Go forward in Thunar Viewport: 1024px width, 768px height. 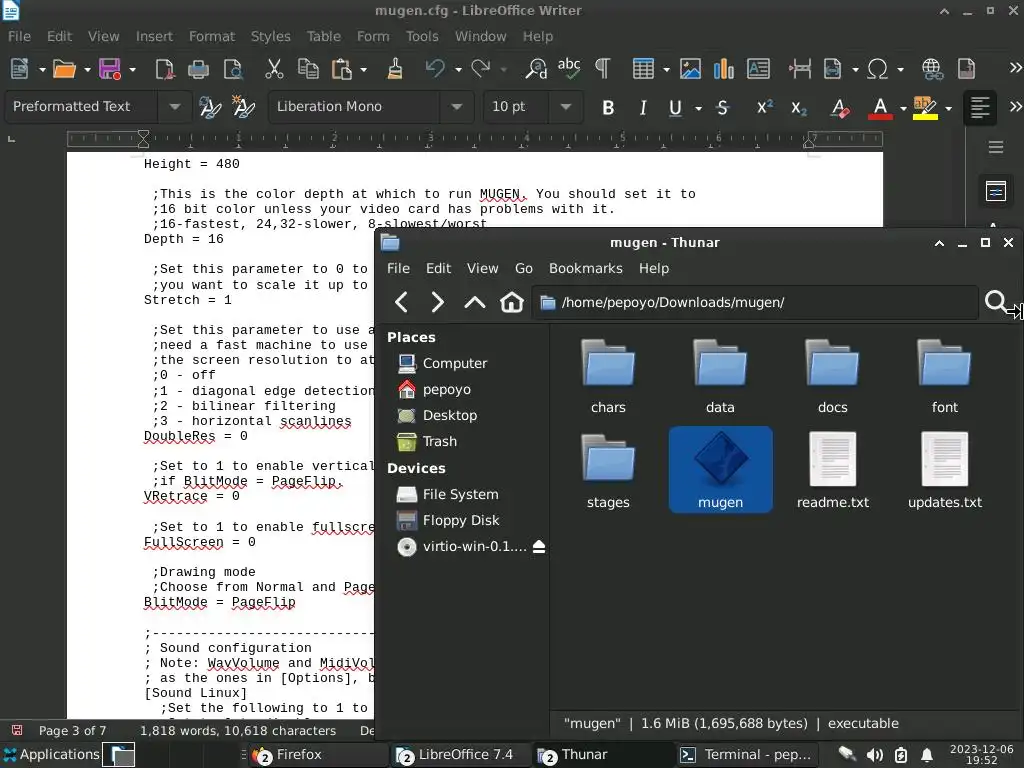[x=438, y=302]
